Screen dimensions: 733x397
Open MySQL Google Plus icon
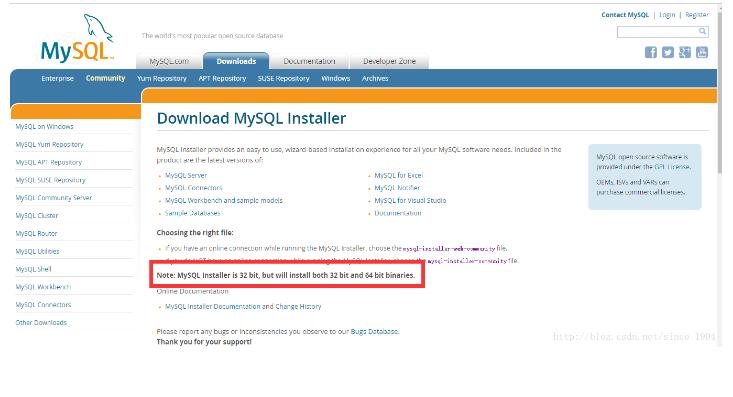point(685,52)
